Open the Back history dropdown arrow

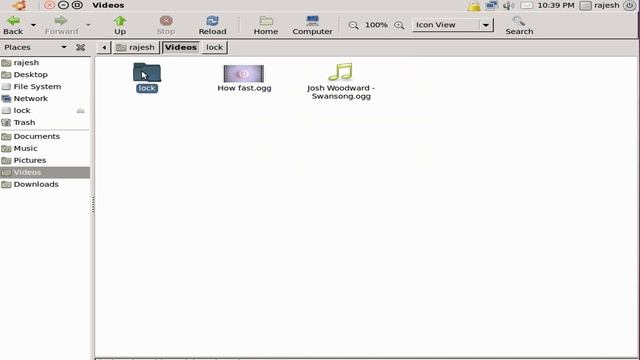[33, 25]
